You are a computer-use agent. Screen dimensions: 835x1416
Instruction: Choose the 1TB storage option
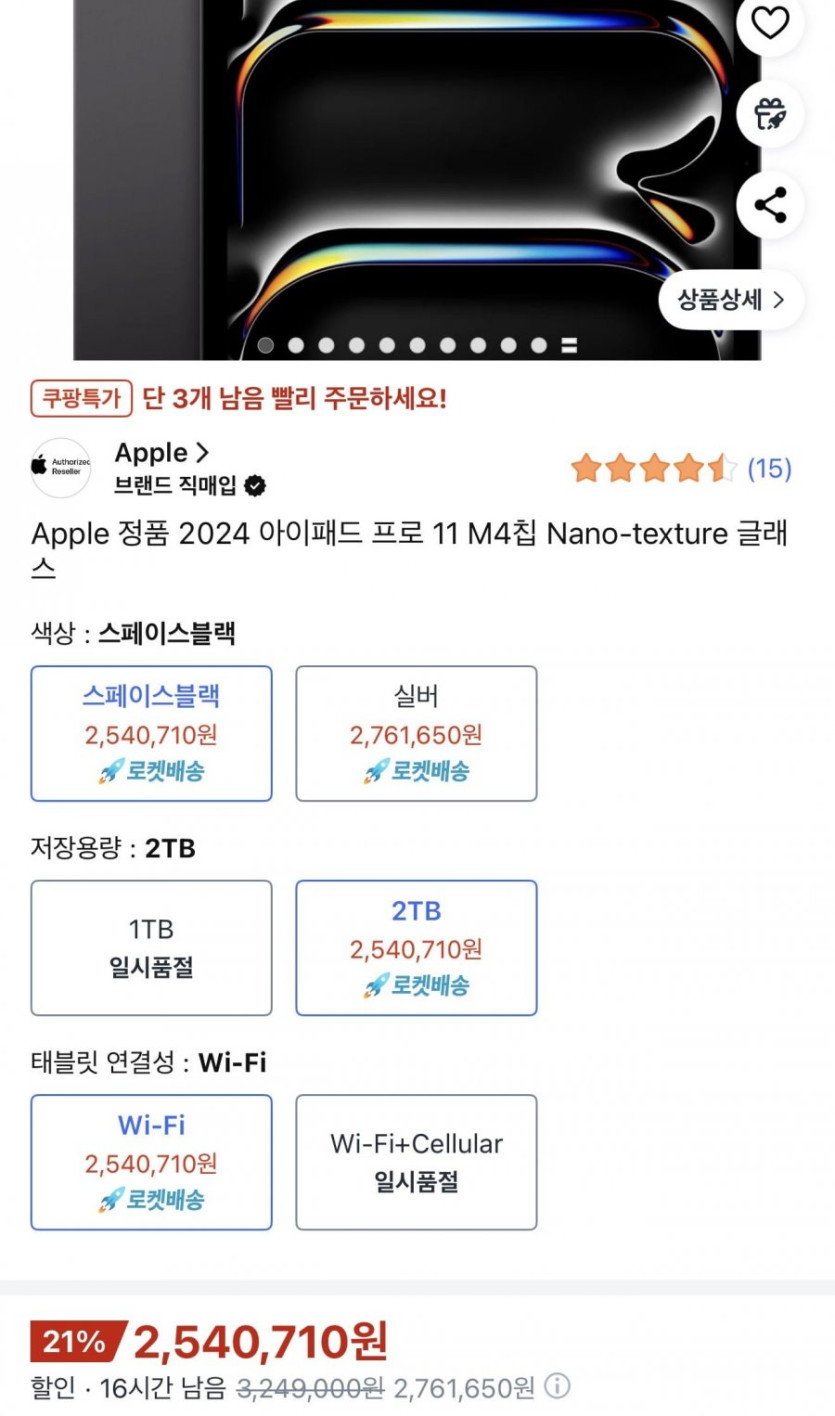point(151,947)
